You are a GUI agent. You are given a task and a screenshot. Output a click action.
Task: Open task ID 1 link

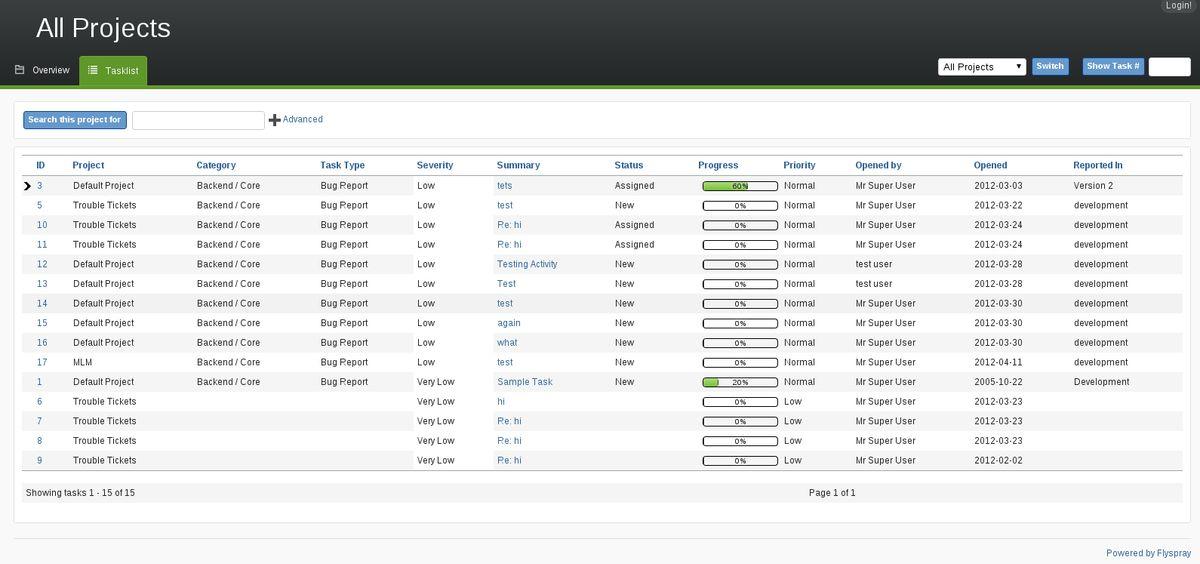[40, 382]
